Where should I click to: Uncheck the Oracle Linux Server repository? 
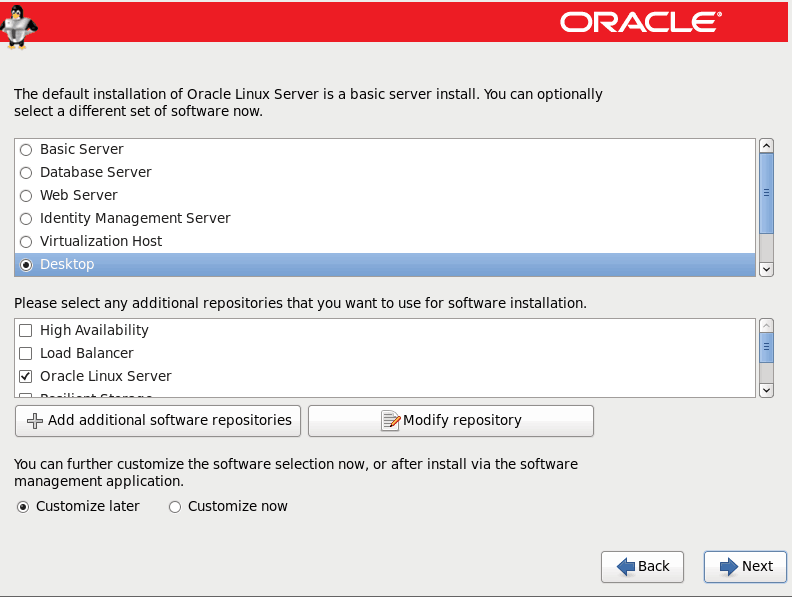point(25,376)
